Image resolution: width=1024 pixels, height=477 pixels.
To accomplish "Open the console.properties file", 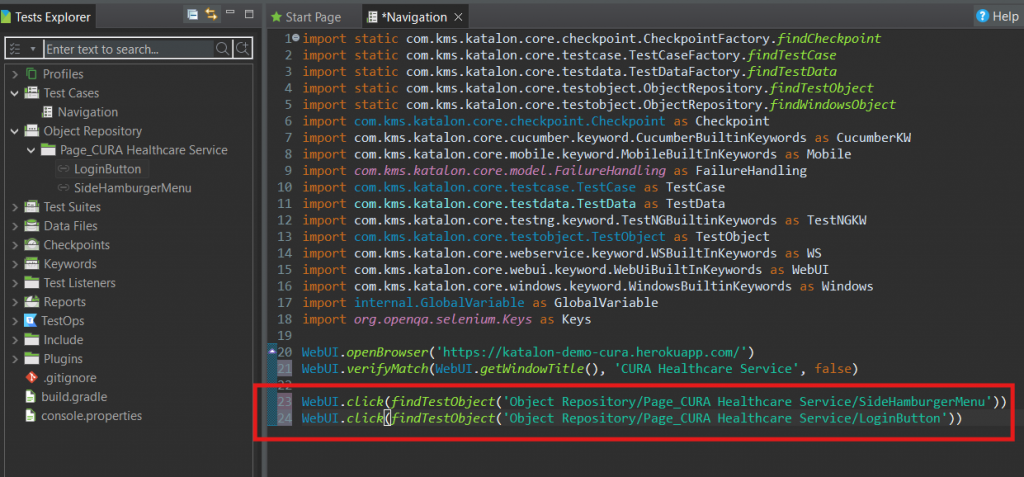I will (91, 416).
